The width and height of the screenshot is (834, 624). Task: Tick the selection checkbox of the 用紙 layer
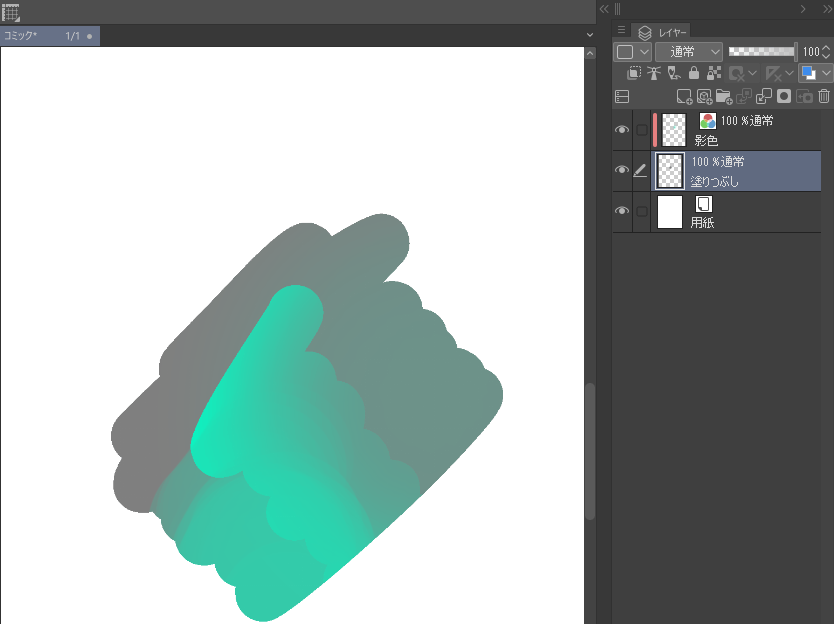click(642, 211)
